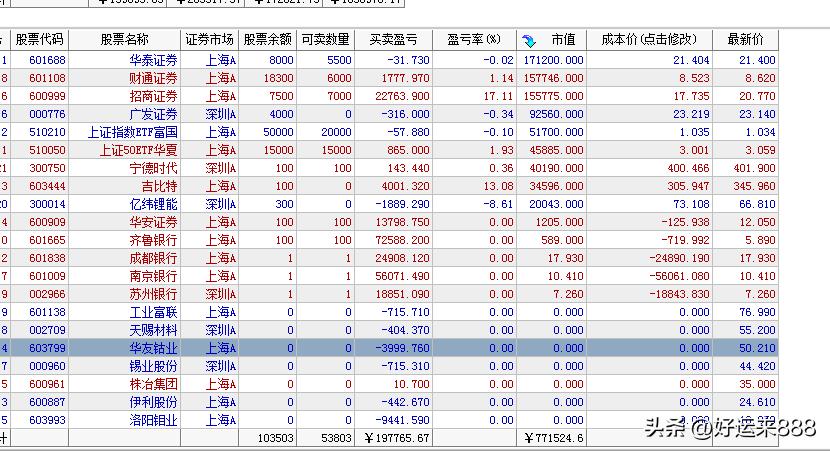This screenshot has height=452, width=830.
Task: Sort by 最新价 column header
Action: coord(745,40)
